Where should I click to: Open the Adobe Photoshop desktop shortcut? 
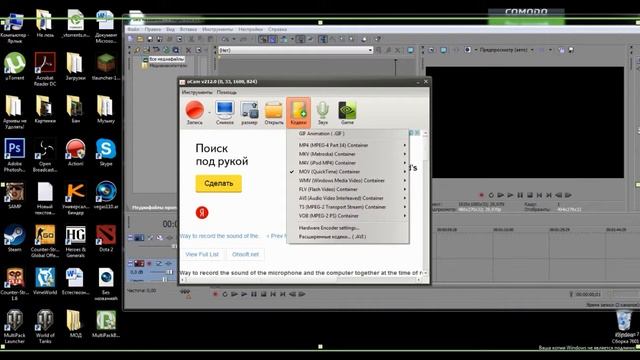(x=14, y=155)
